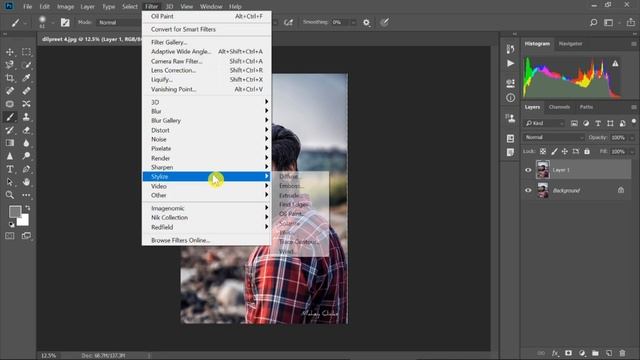Switch to the Navigator tab

pos(570,44)
